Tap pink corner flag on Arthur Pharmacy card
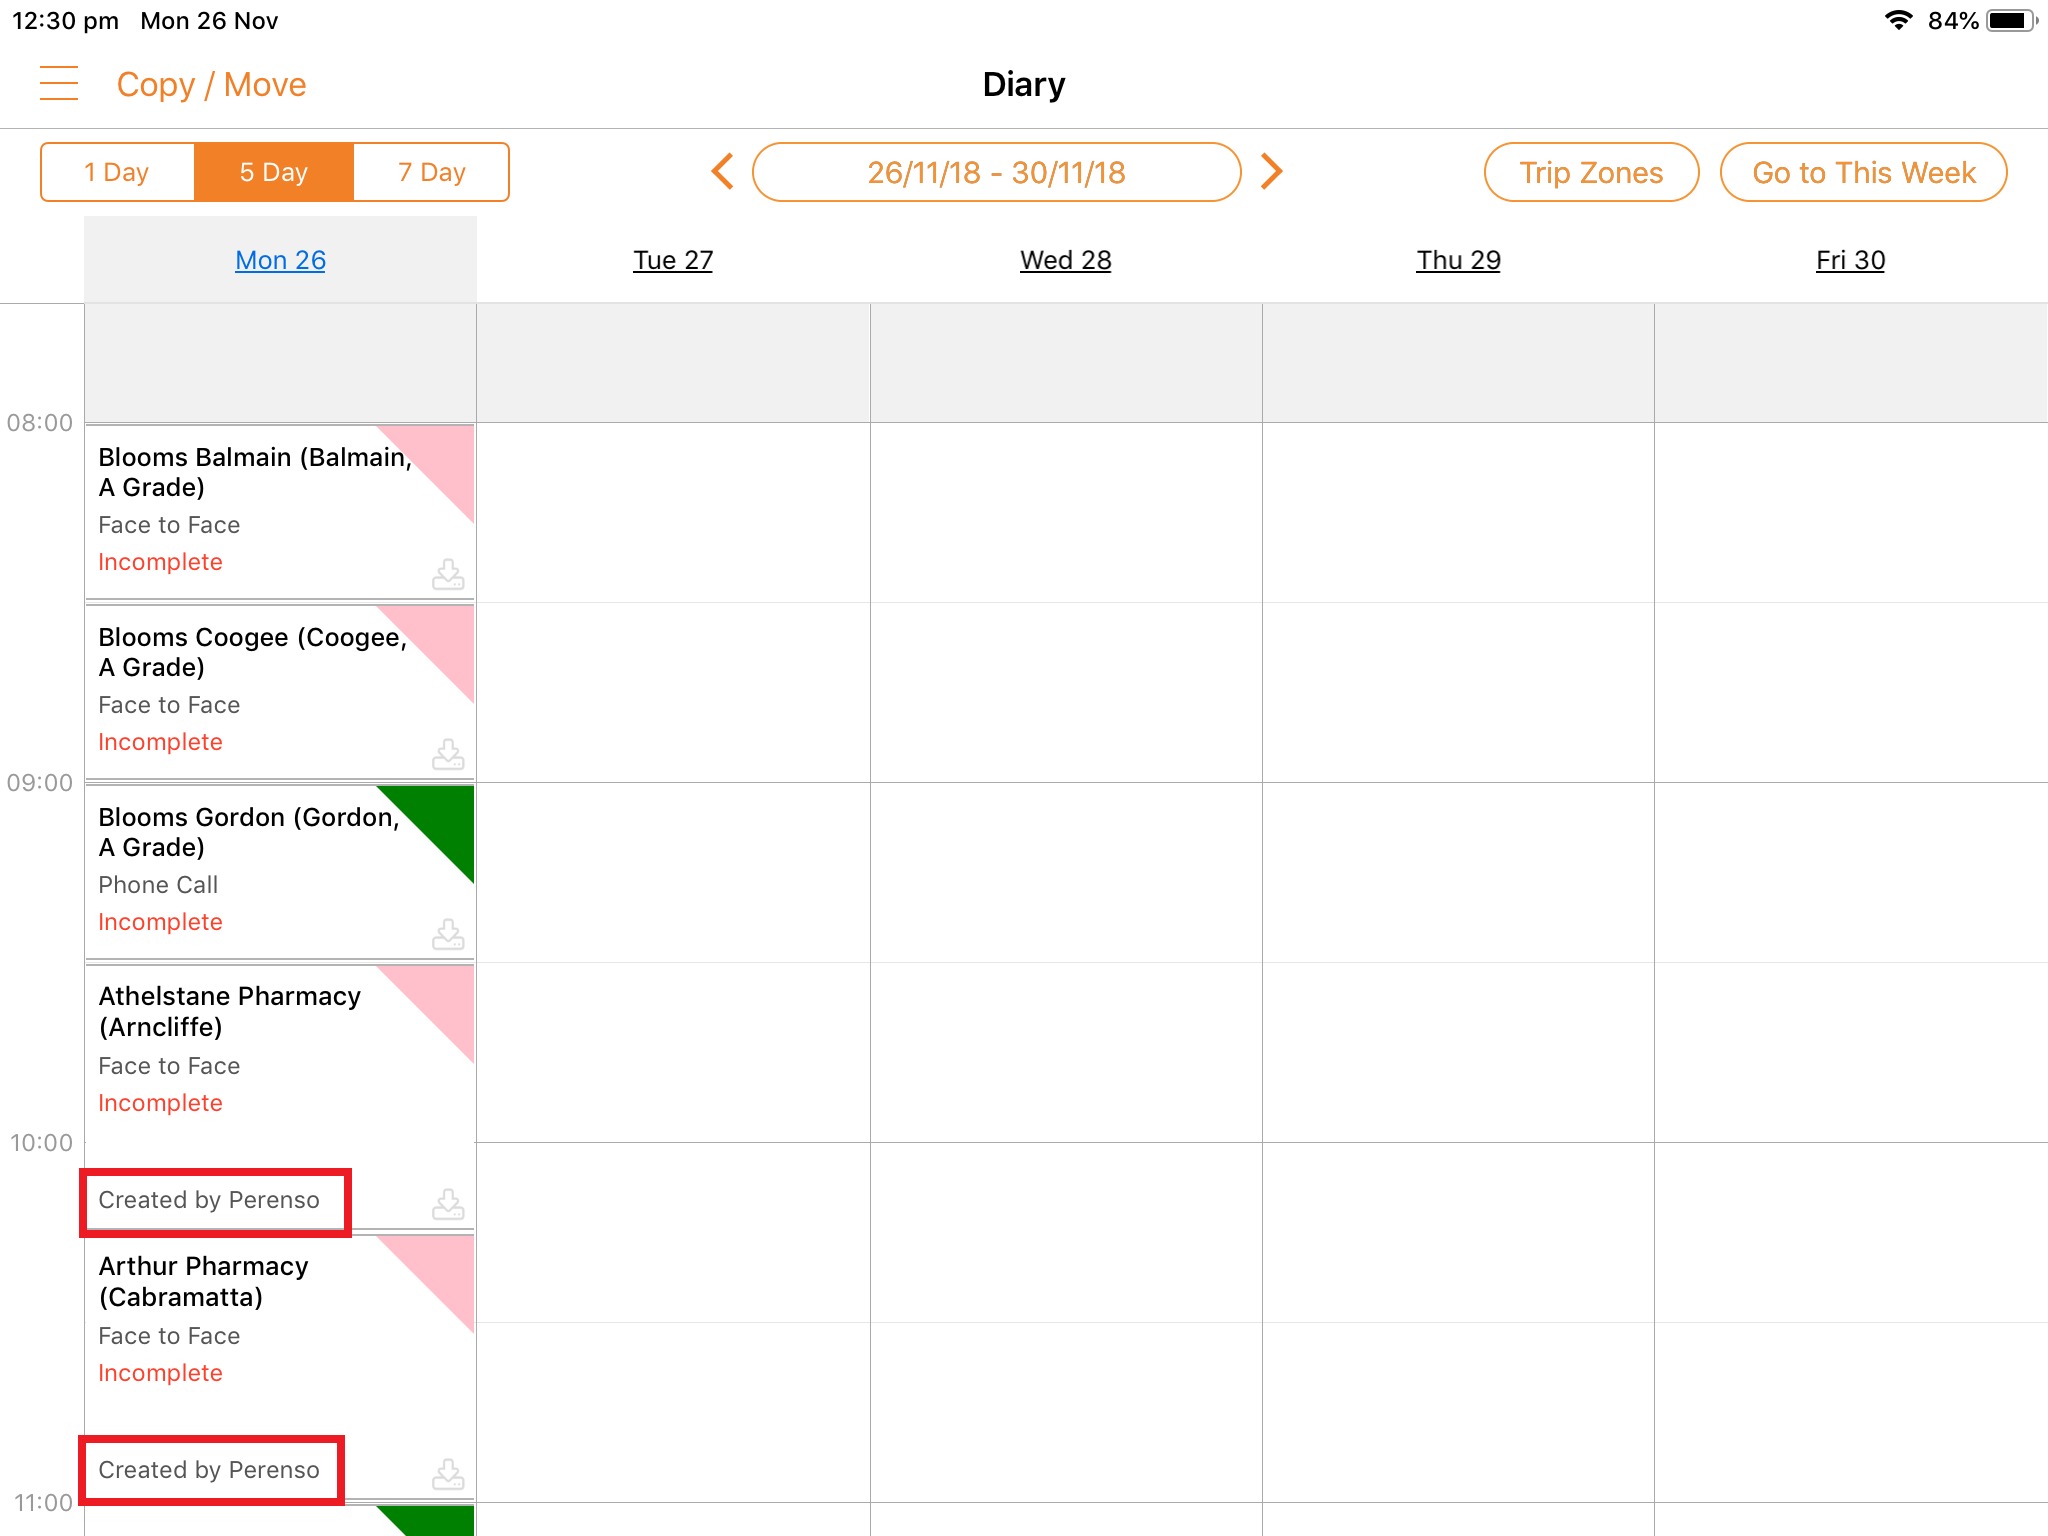 440,1267
